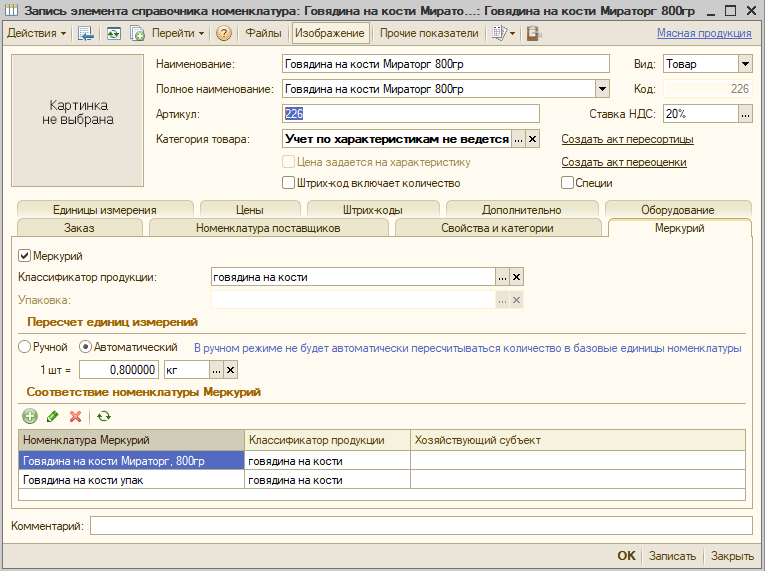765x571 pixels.
Task: Toggle the Меркурий checkbox
Action: pyautogui.click(x=24, y=256)
